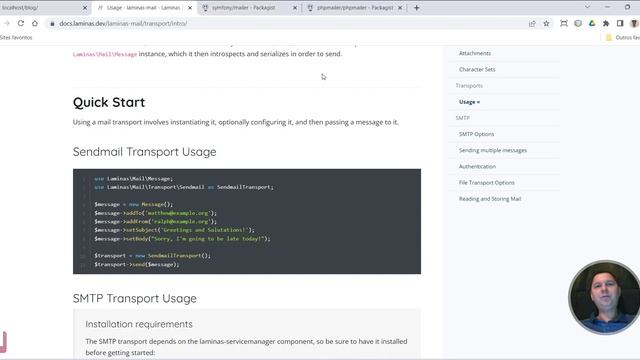Share this page icon

pos(532,24)
